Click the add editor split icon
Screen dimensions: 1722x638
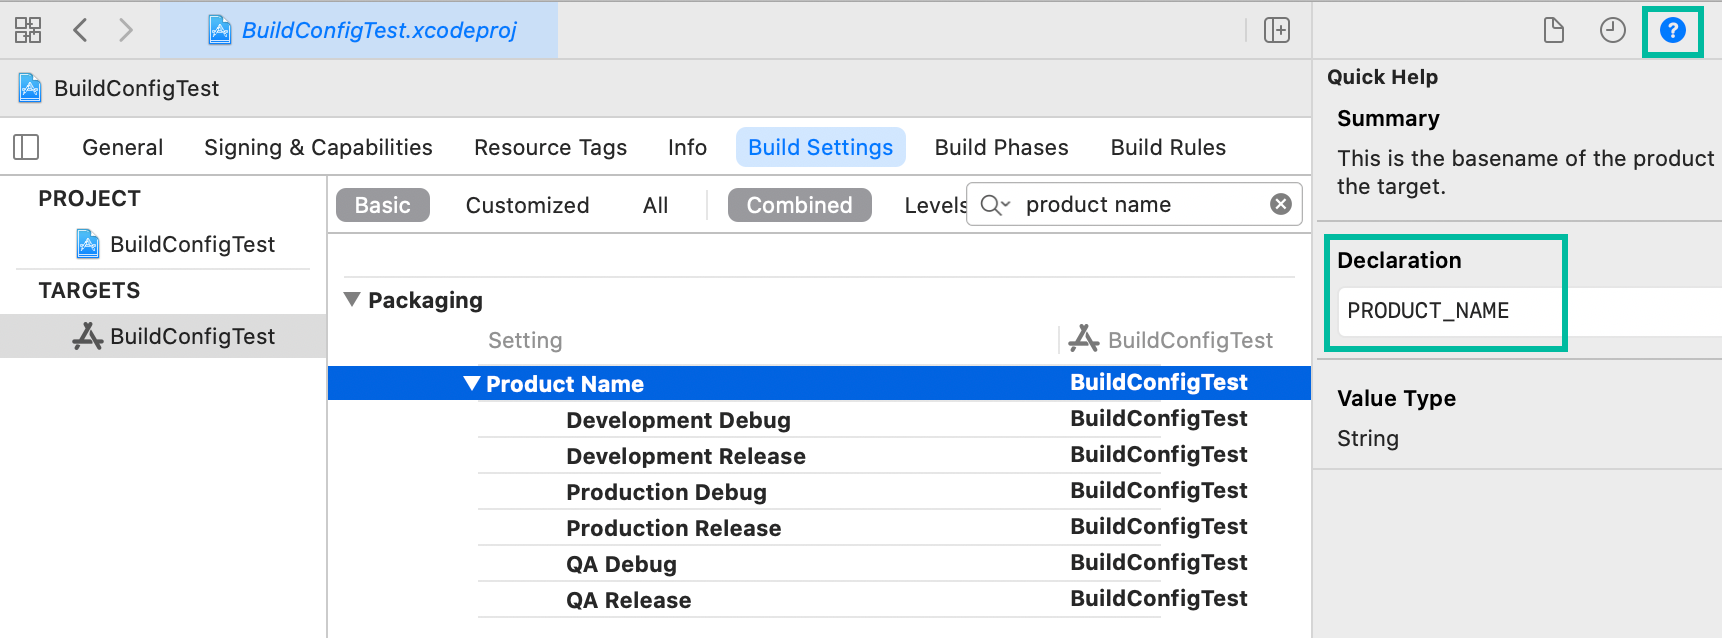(1276, 30)
